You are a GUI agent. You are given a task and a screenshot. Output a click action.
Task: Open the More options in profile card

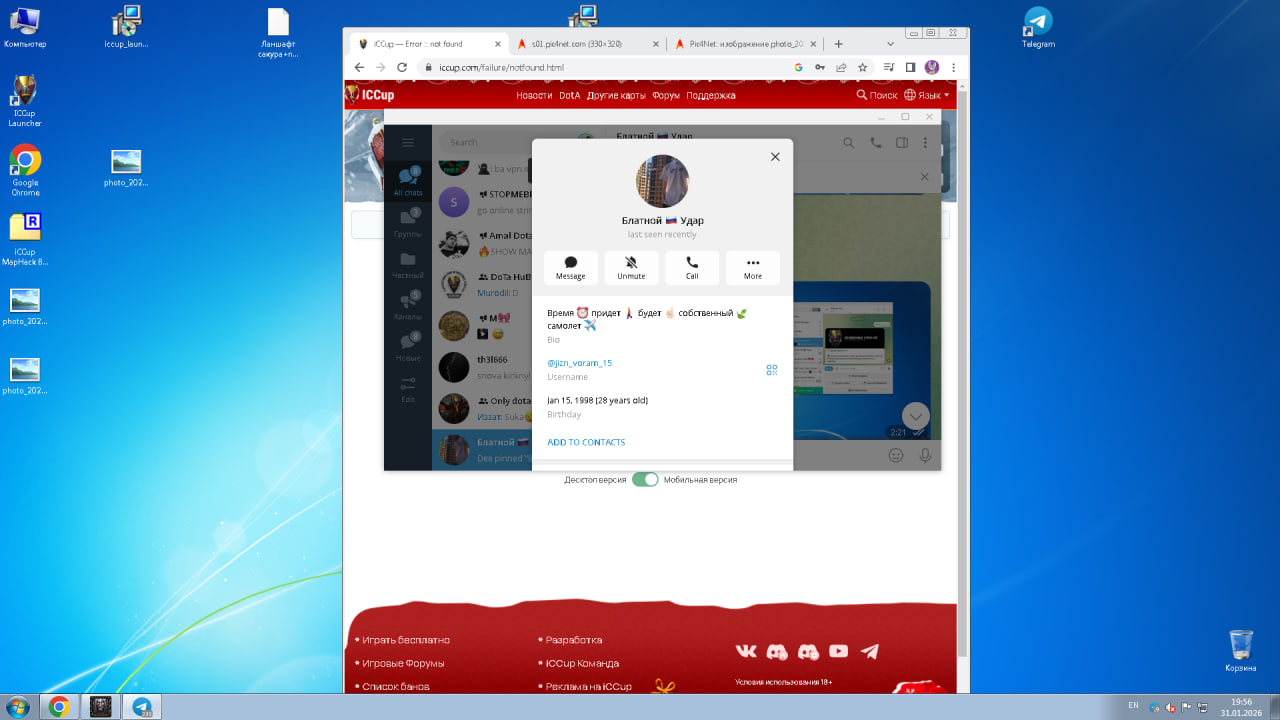[x=753, y=268]
